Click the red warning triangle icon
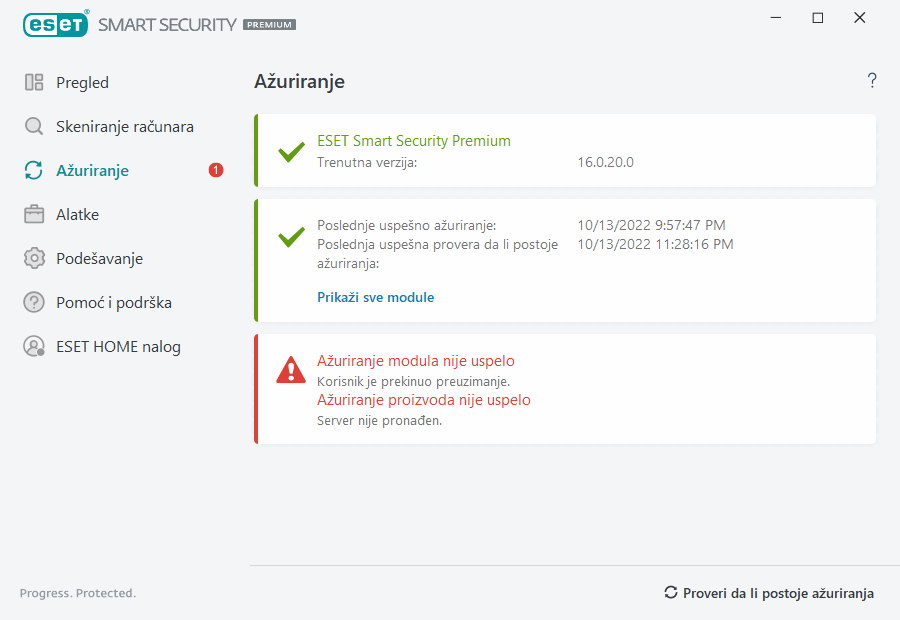 (x=291, y=370)
